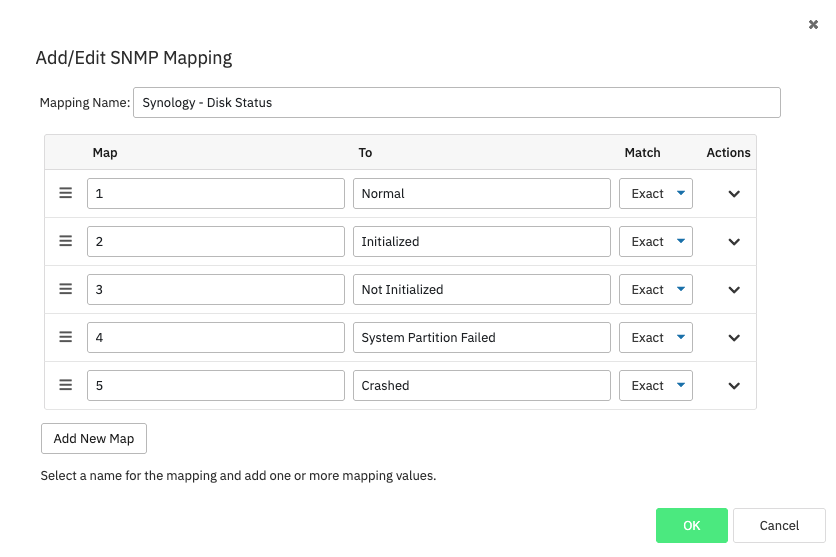Screen dimensions: 836x557
Task: Click the Actions column header
Action: tap(728, 153)
